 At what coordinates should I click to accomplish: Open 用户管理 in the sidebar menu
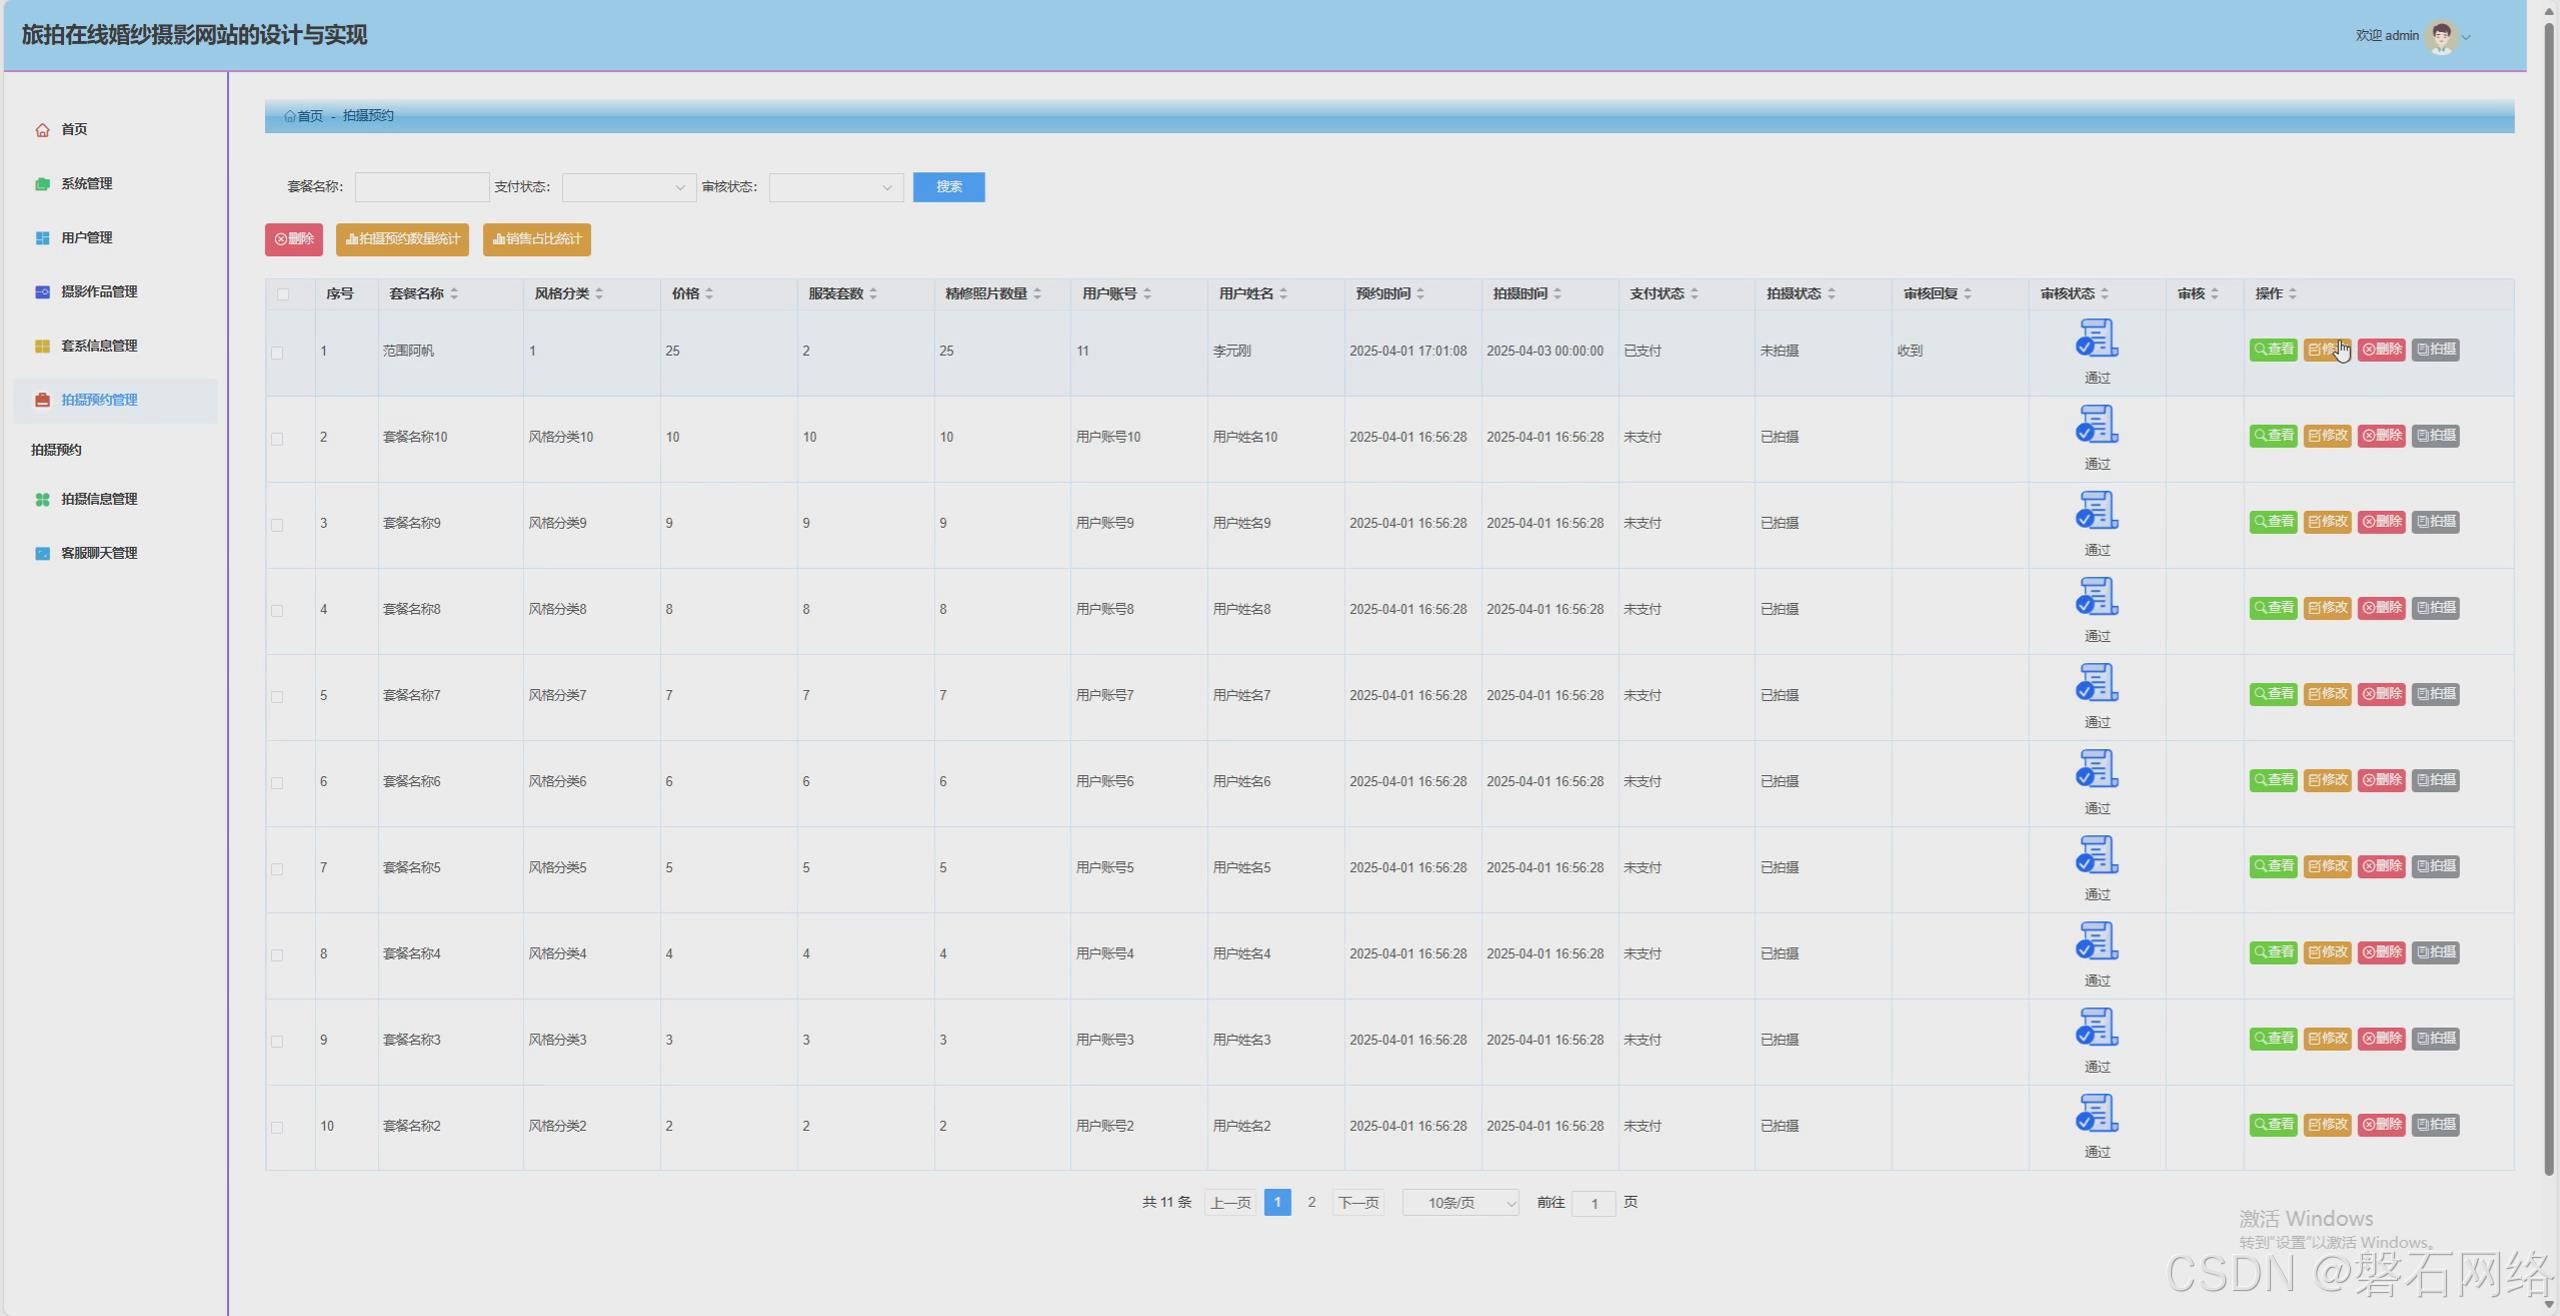(87, 238)
